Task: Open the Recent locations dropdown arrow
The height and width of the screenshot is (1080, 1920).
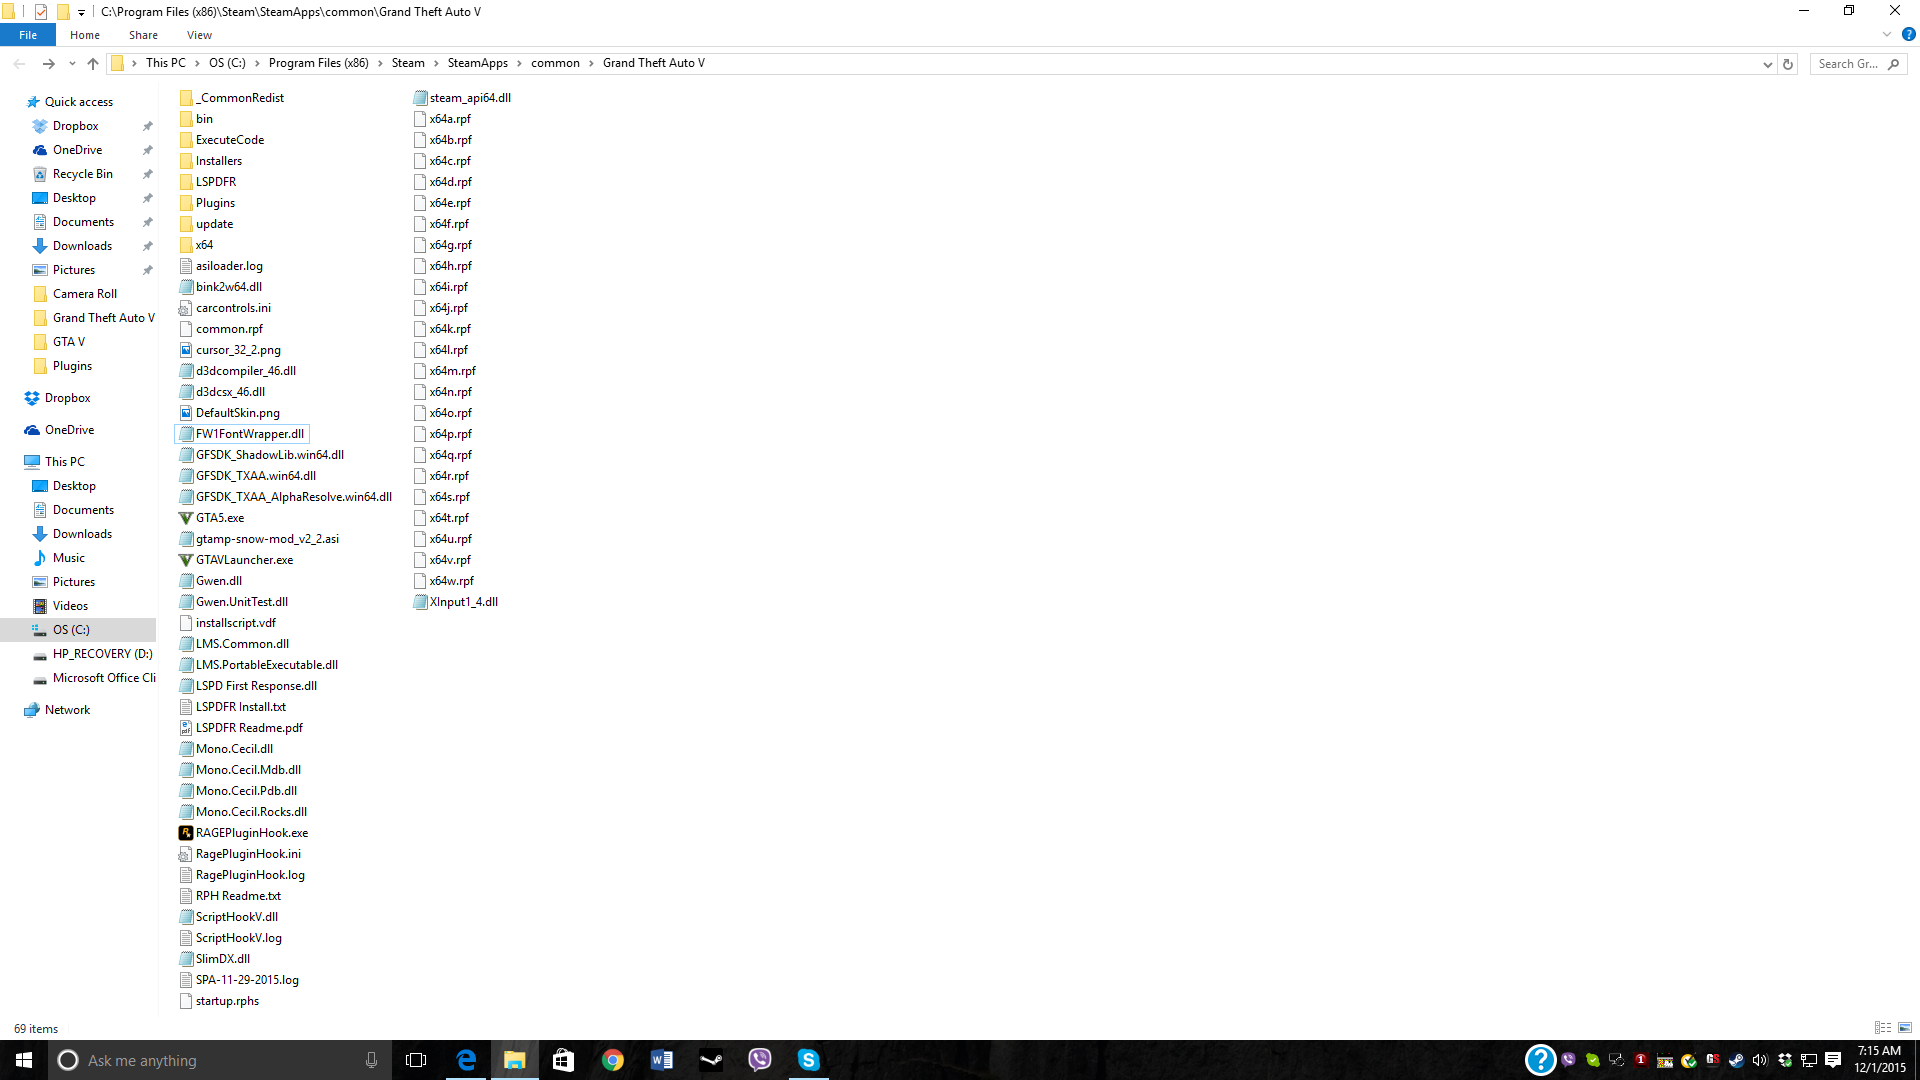Action: click(x=72, y=64)
